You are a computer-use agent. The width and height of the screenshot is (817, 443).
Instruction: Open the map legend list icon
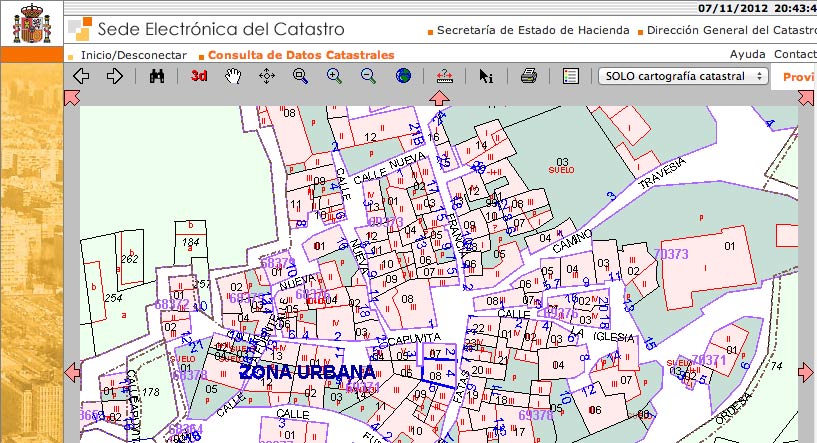[x=571, y=76]
